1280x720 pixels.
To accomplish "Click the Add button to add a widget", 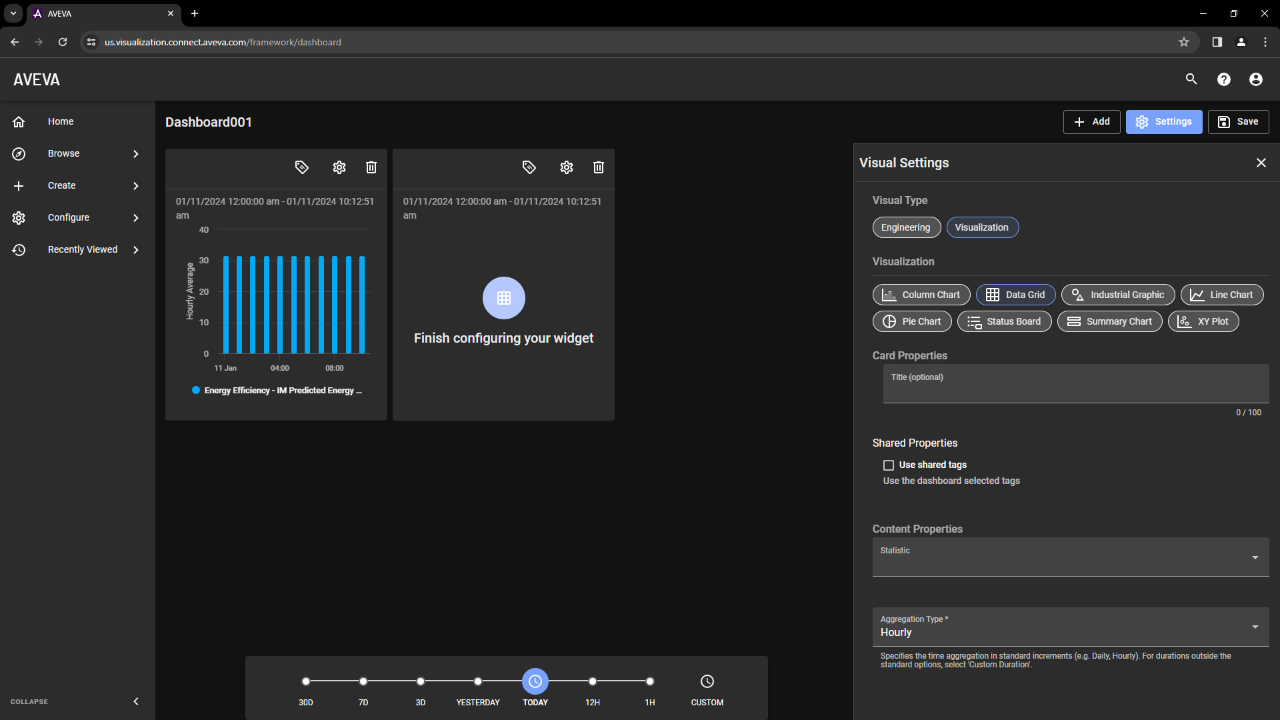I will coord(1091,122).
